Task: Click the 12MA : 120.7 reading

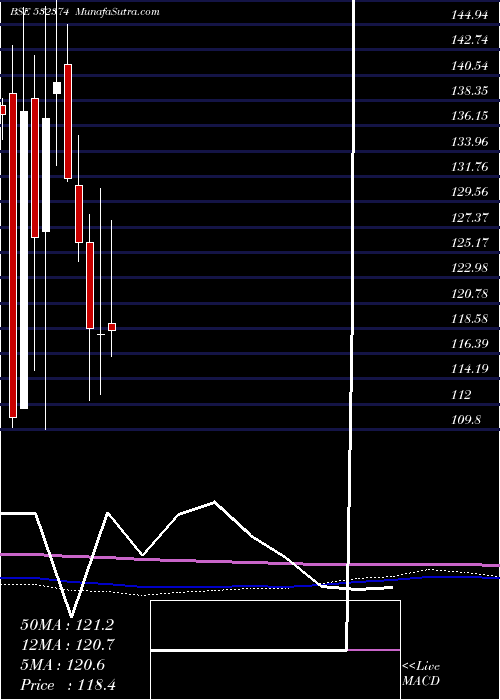Action: point(67,645)
